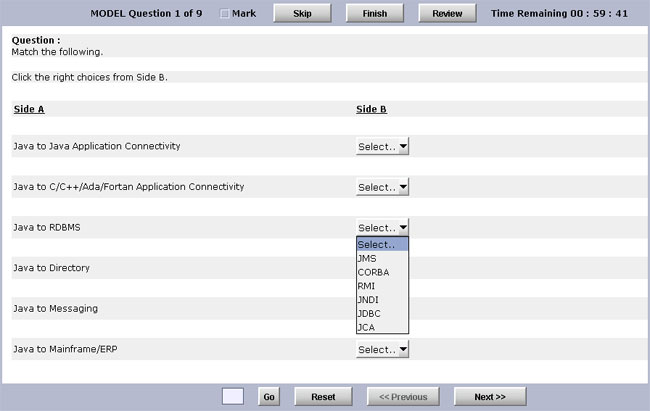The width and height of the screenshot is (650, 411).
Task: Click the question number input field
Action: tap(233, 396)
